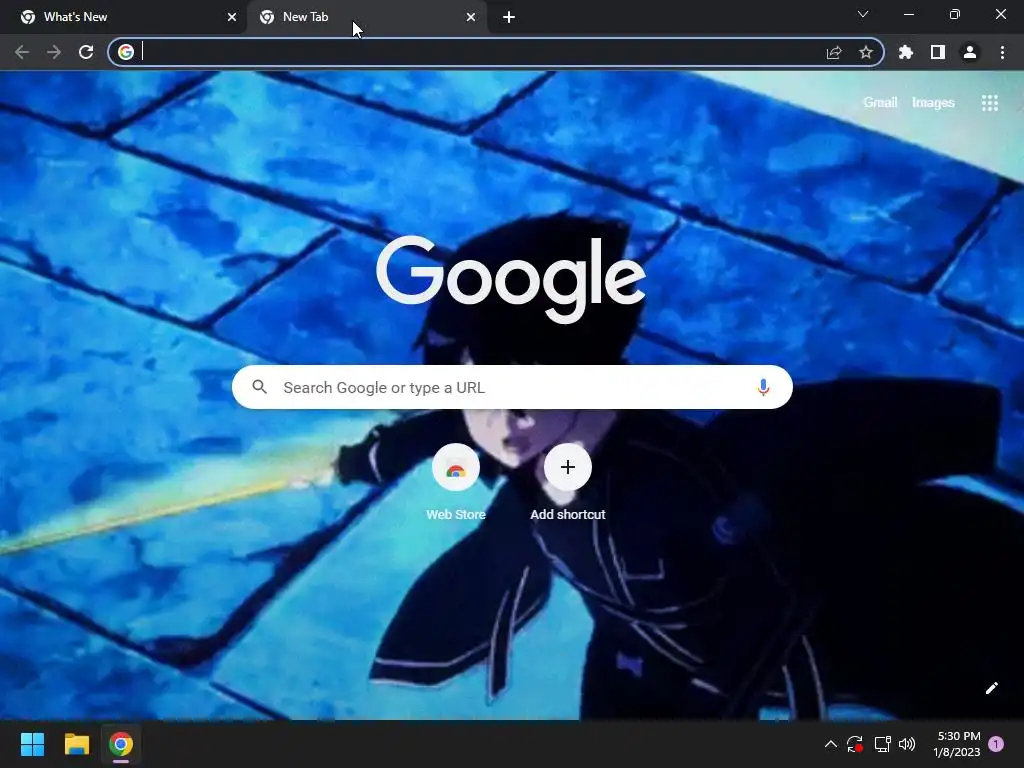Click the Google logo
This screenshot has width=1024, height=768.
pos(511,279)
